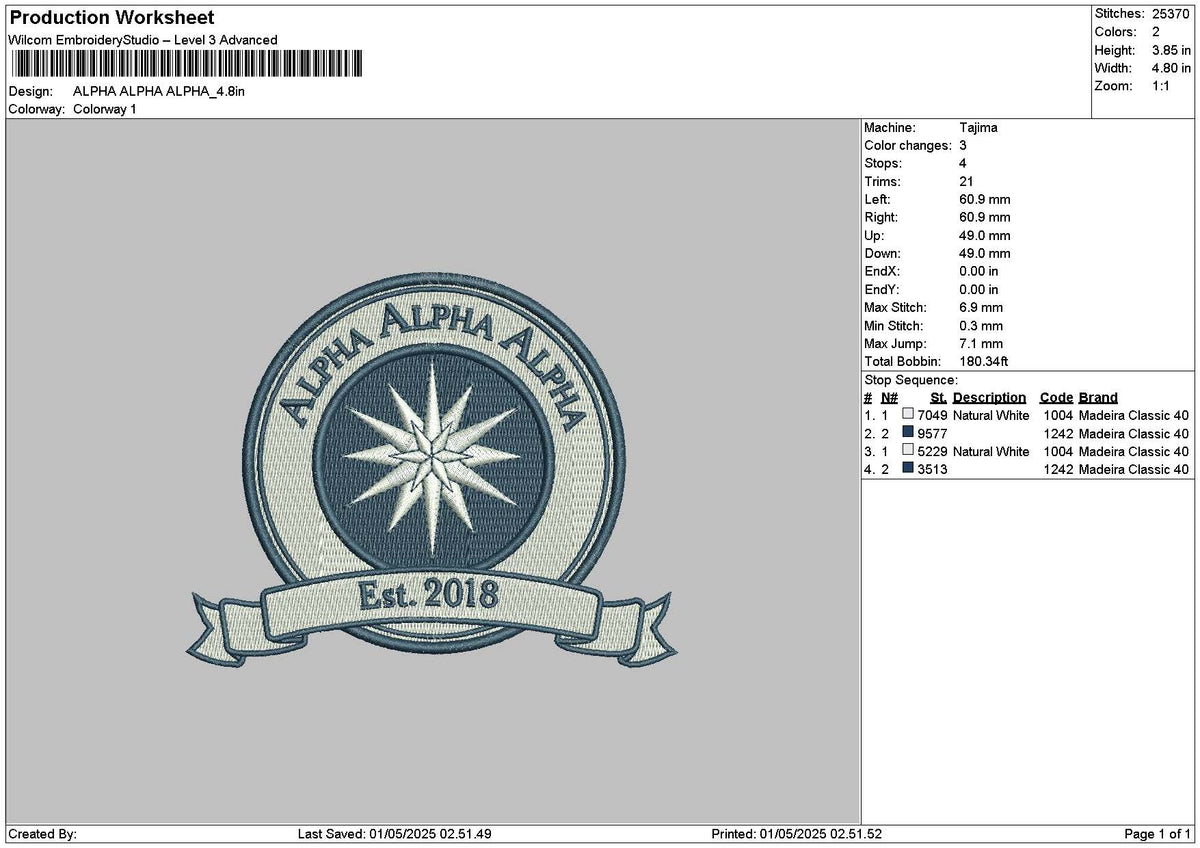The image size is (1200, 848).
Task: Click the Page 1 of 1 indicator
Action: 1155,832
